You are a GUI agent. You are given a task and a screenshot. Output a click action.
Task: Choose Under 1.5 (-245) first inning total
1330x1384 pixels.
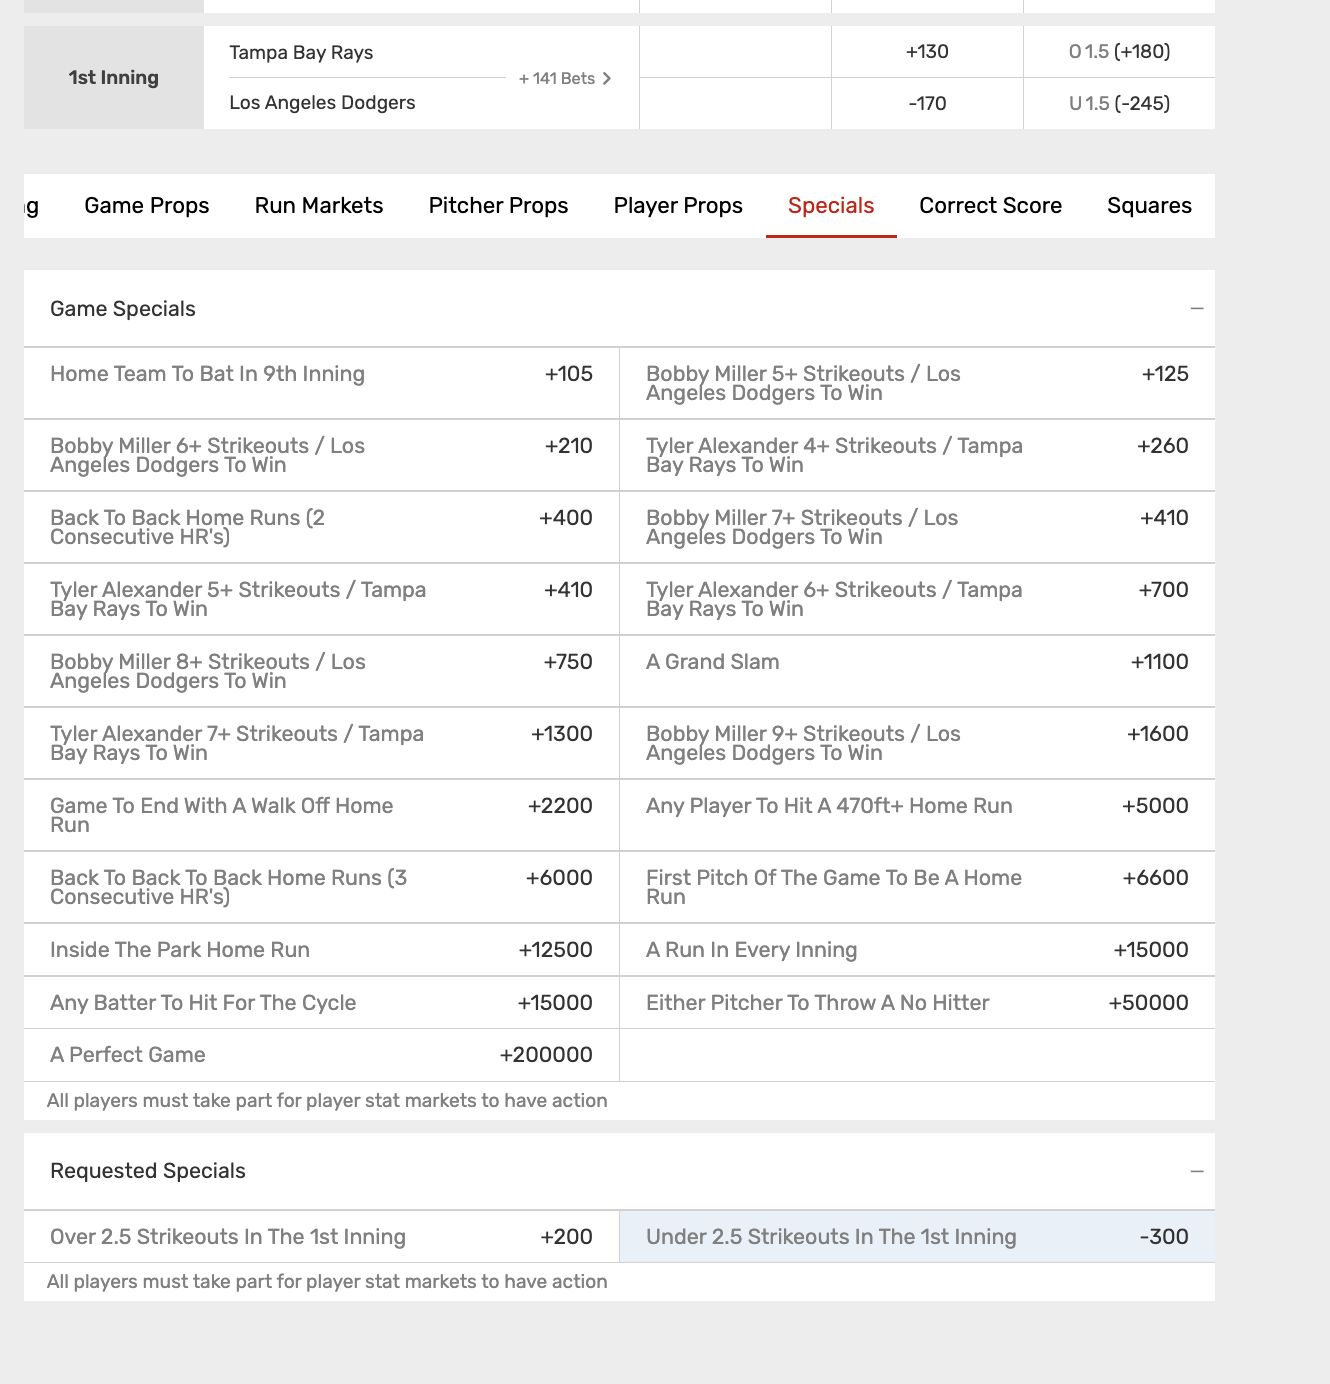(x=1119, y=104)
